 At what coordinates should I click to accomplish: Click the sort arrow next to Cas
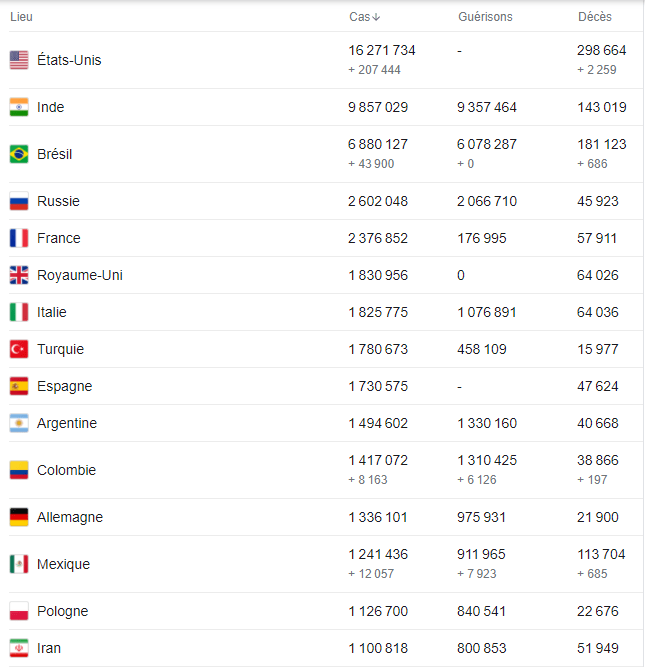(x=376, y=17)
